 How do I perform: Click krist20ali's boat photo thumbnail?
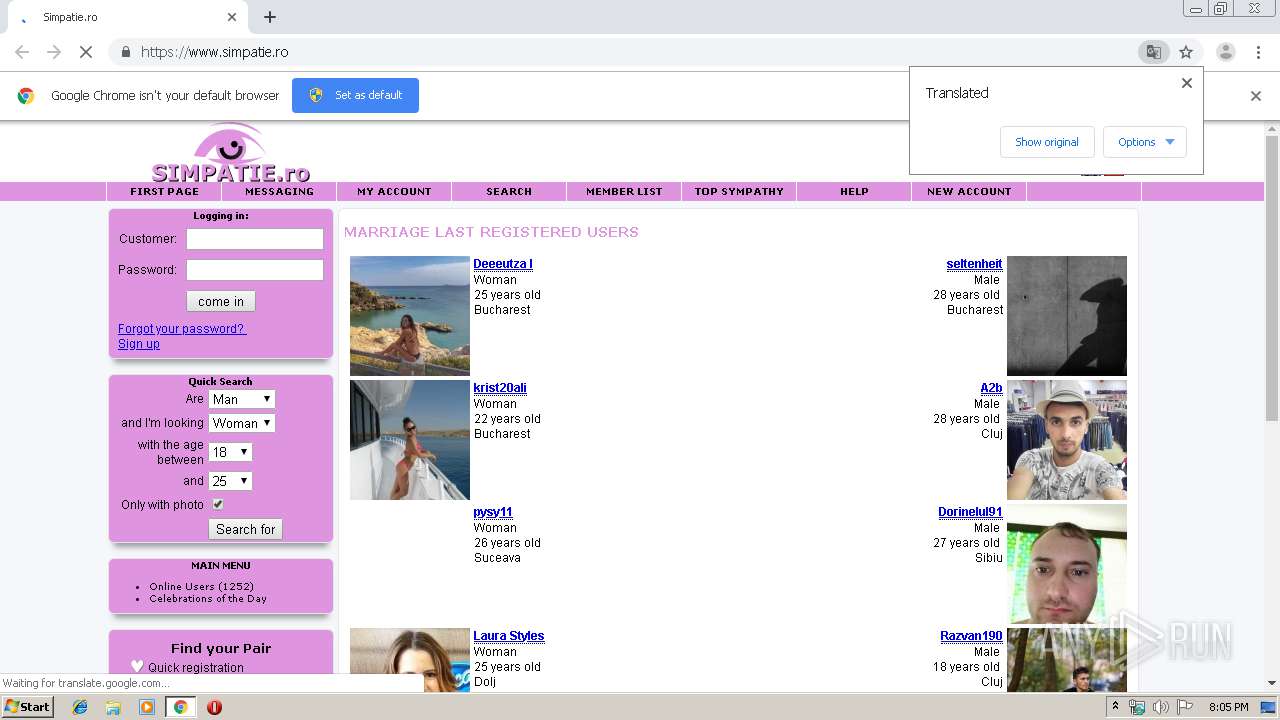410,440
